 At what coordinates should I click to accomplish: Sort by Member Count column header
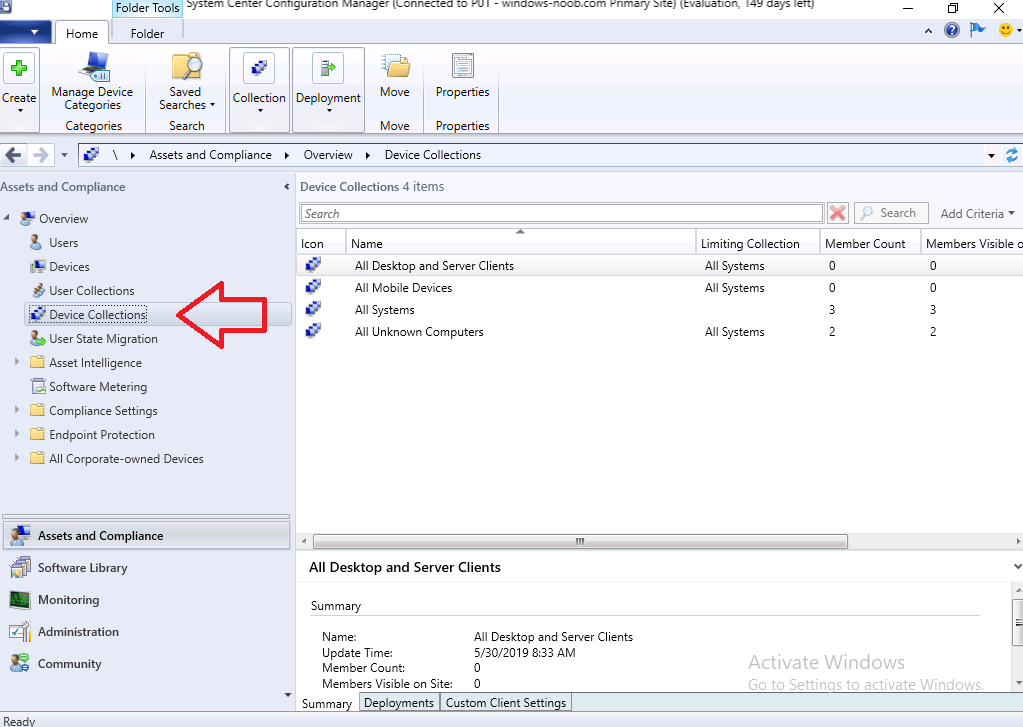870,243
